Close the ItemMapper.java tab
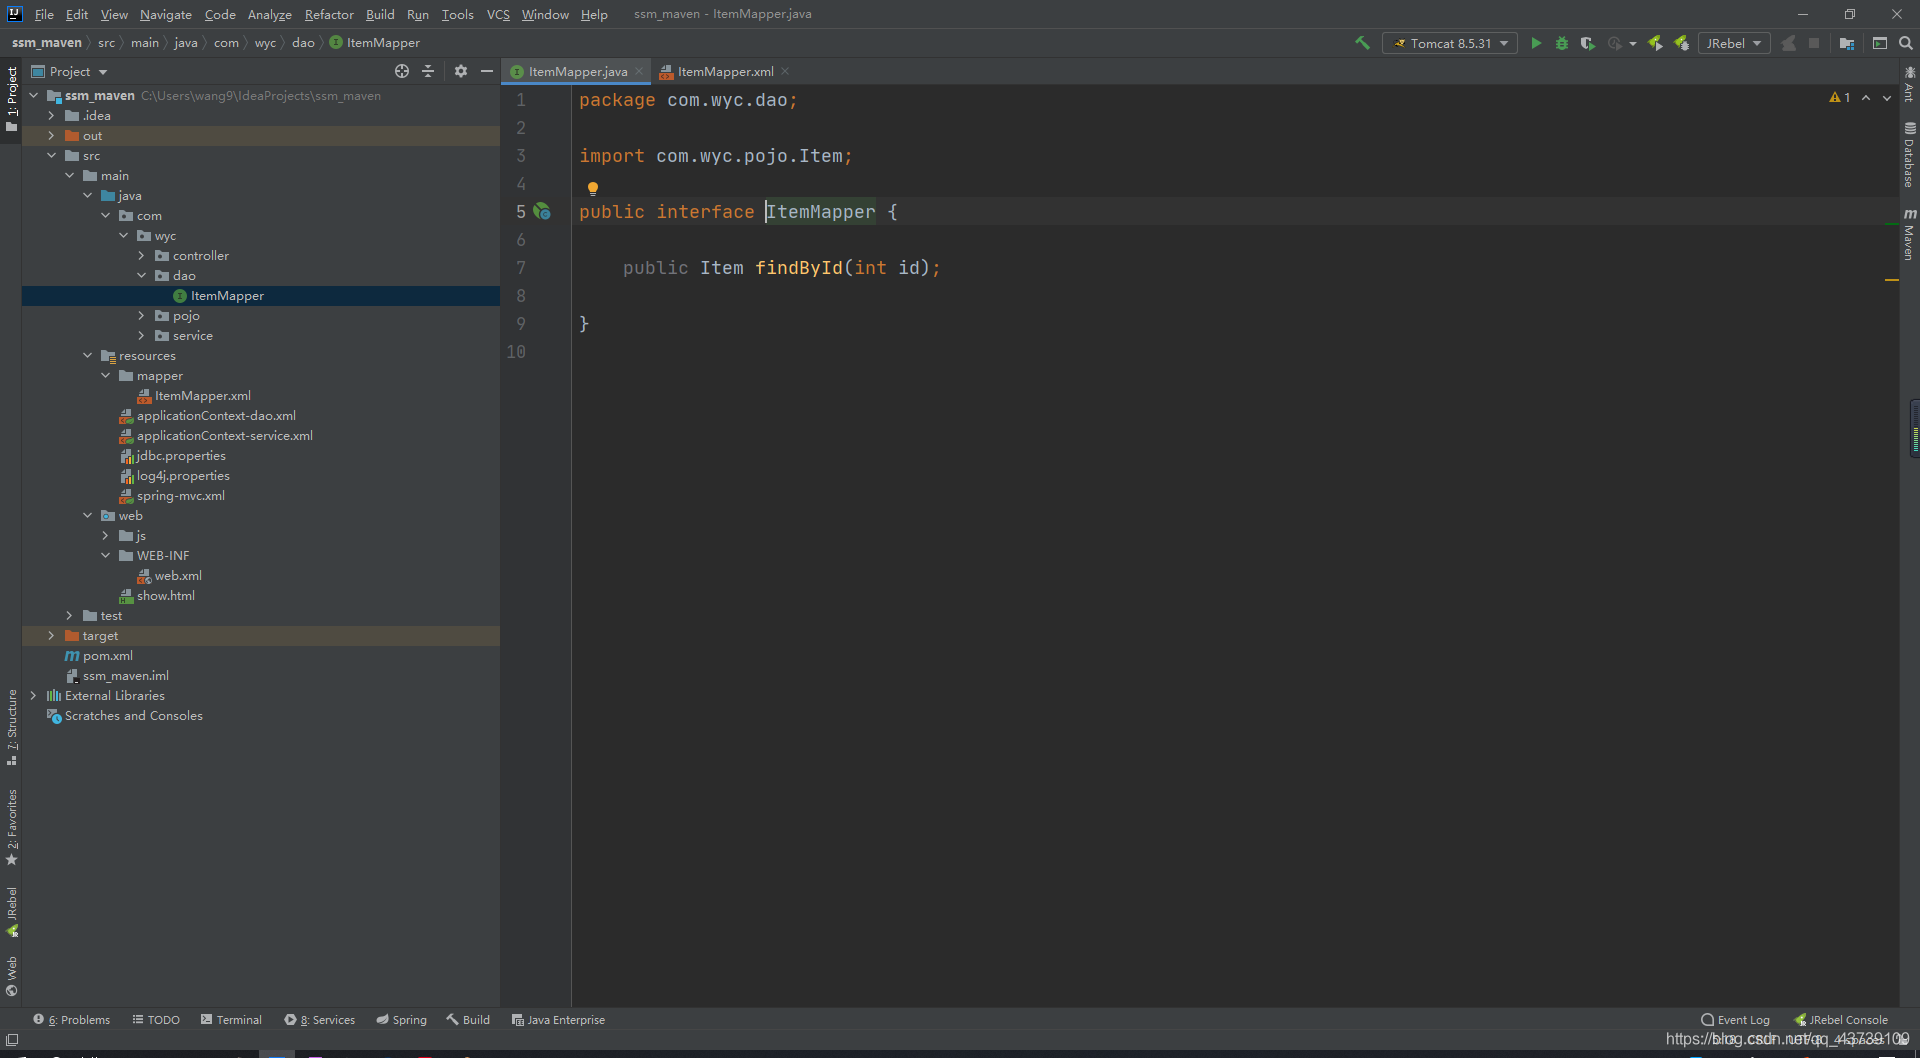The image size is (1920, 1058). click(639, 71)
